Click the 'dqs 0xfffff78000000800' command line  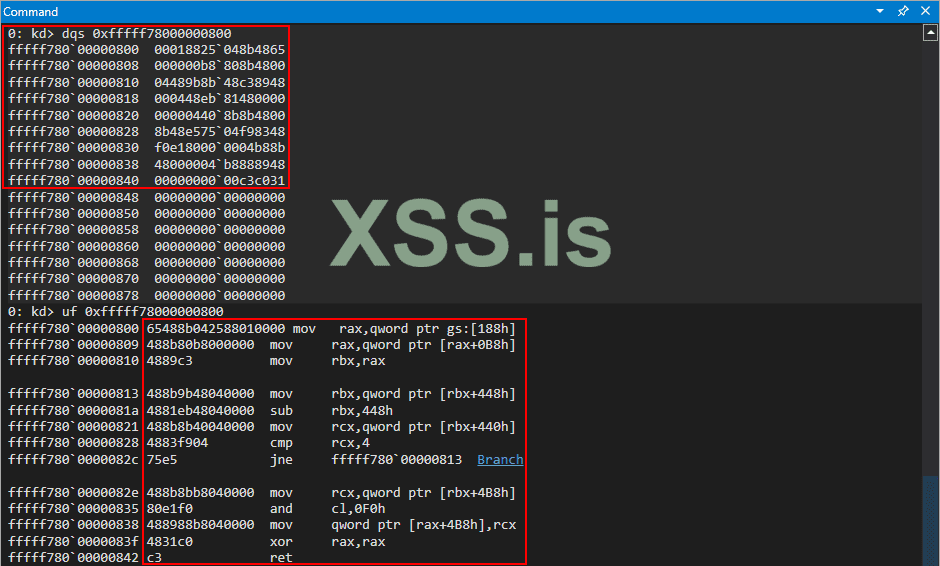click(147, 34)
